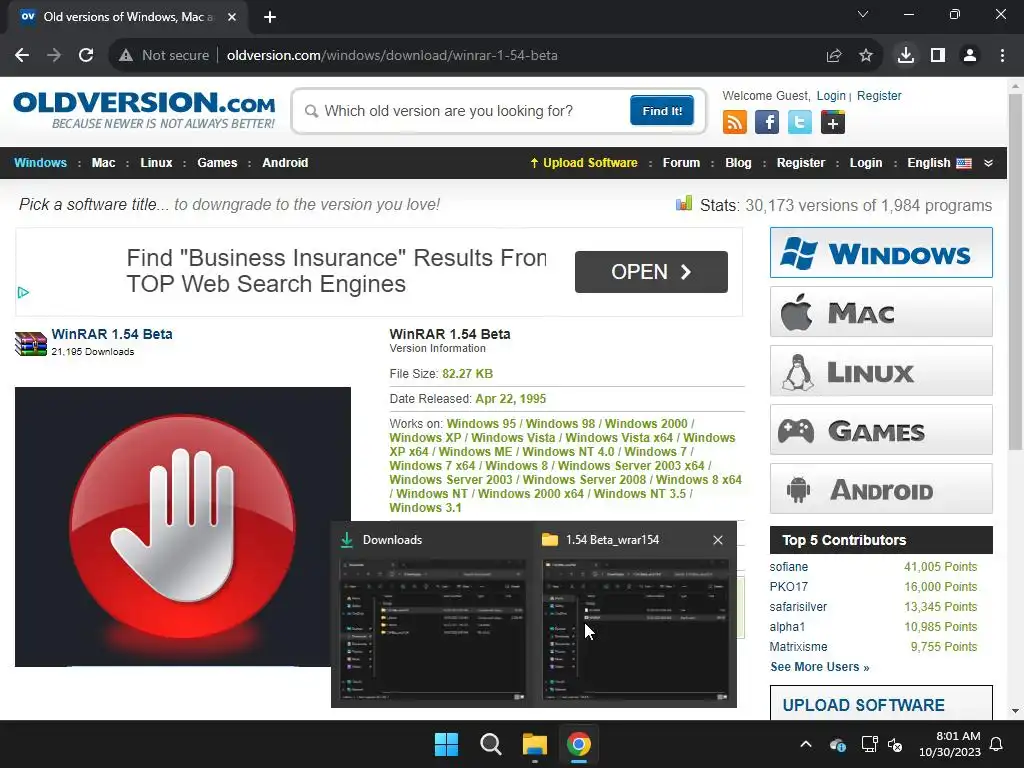Close the 1.54 Beta_wrar154 preview

(718, 540)
